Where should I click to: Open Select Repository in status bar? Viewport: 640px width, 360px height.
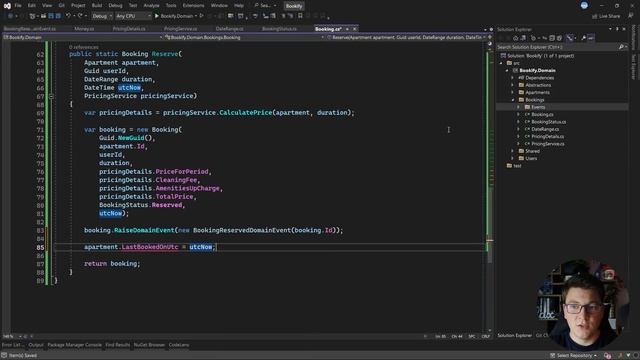[573, 356]
